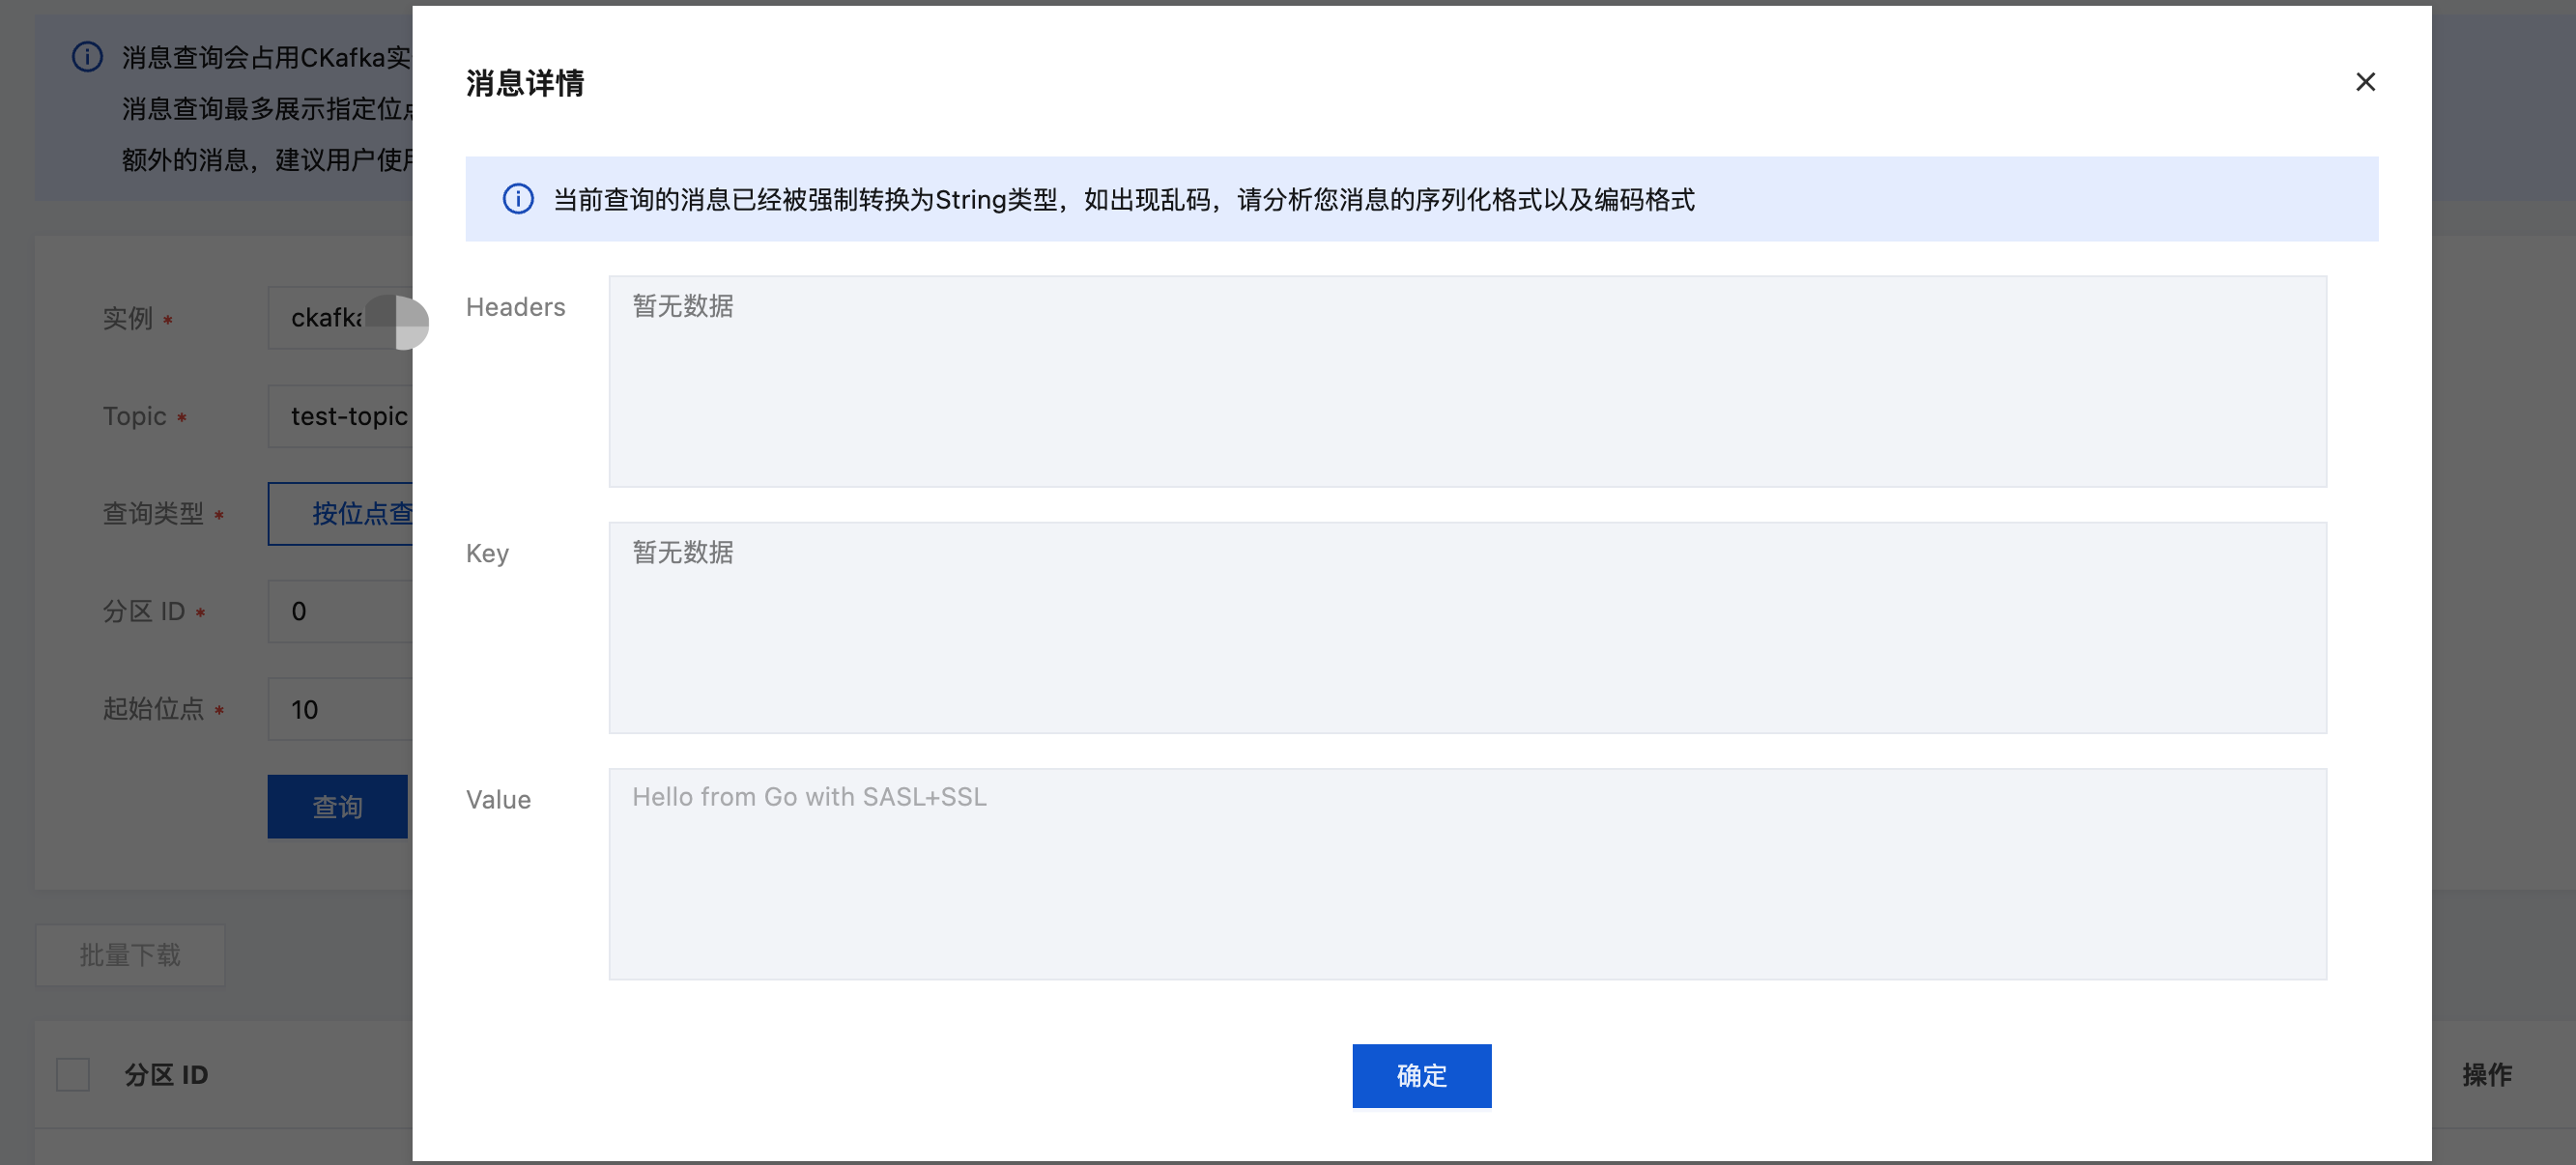Click inside the Headers text area

point(1466,381)
